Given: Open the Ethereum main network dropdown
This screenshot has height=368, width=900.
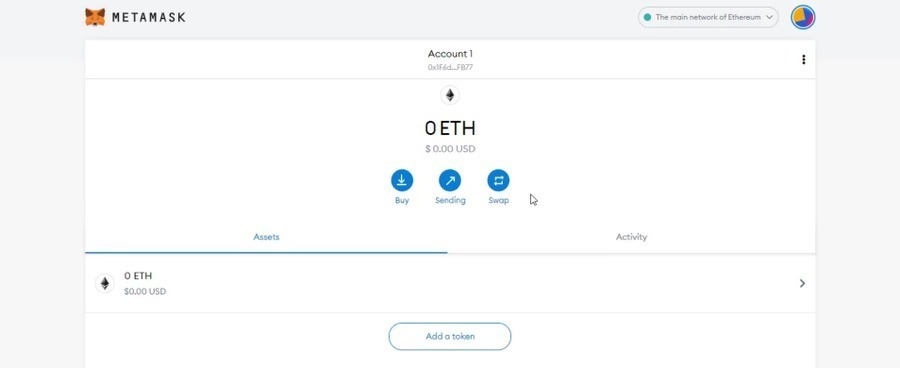Looking at the screenshot, I should coord(708,17).
